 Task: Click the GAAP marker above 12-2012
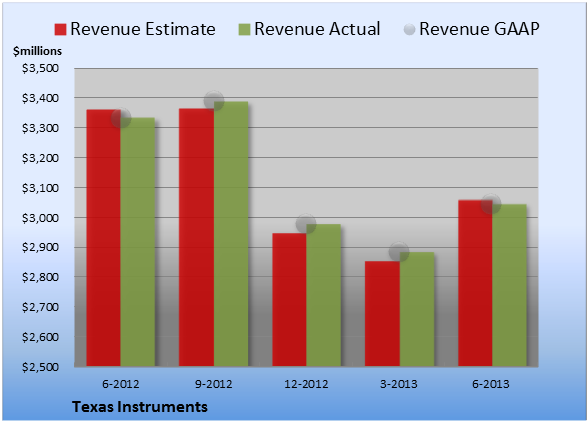(x=306, y=224)
